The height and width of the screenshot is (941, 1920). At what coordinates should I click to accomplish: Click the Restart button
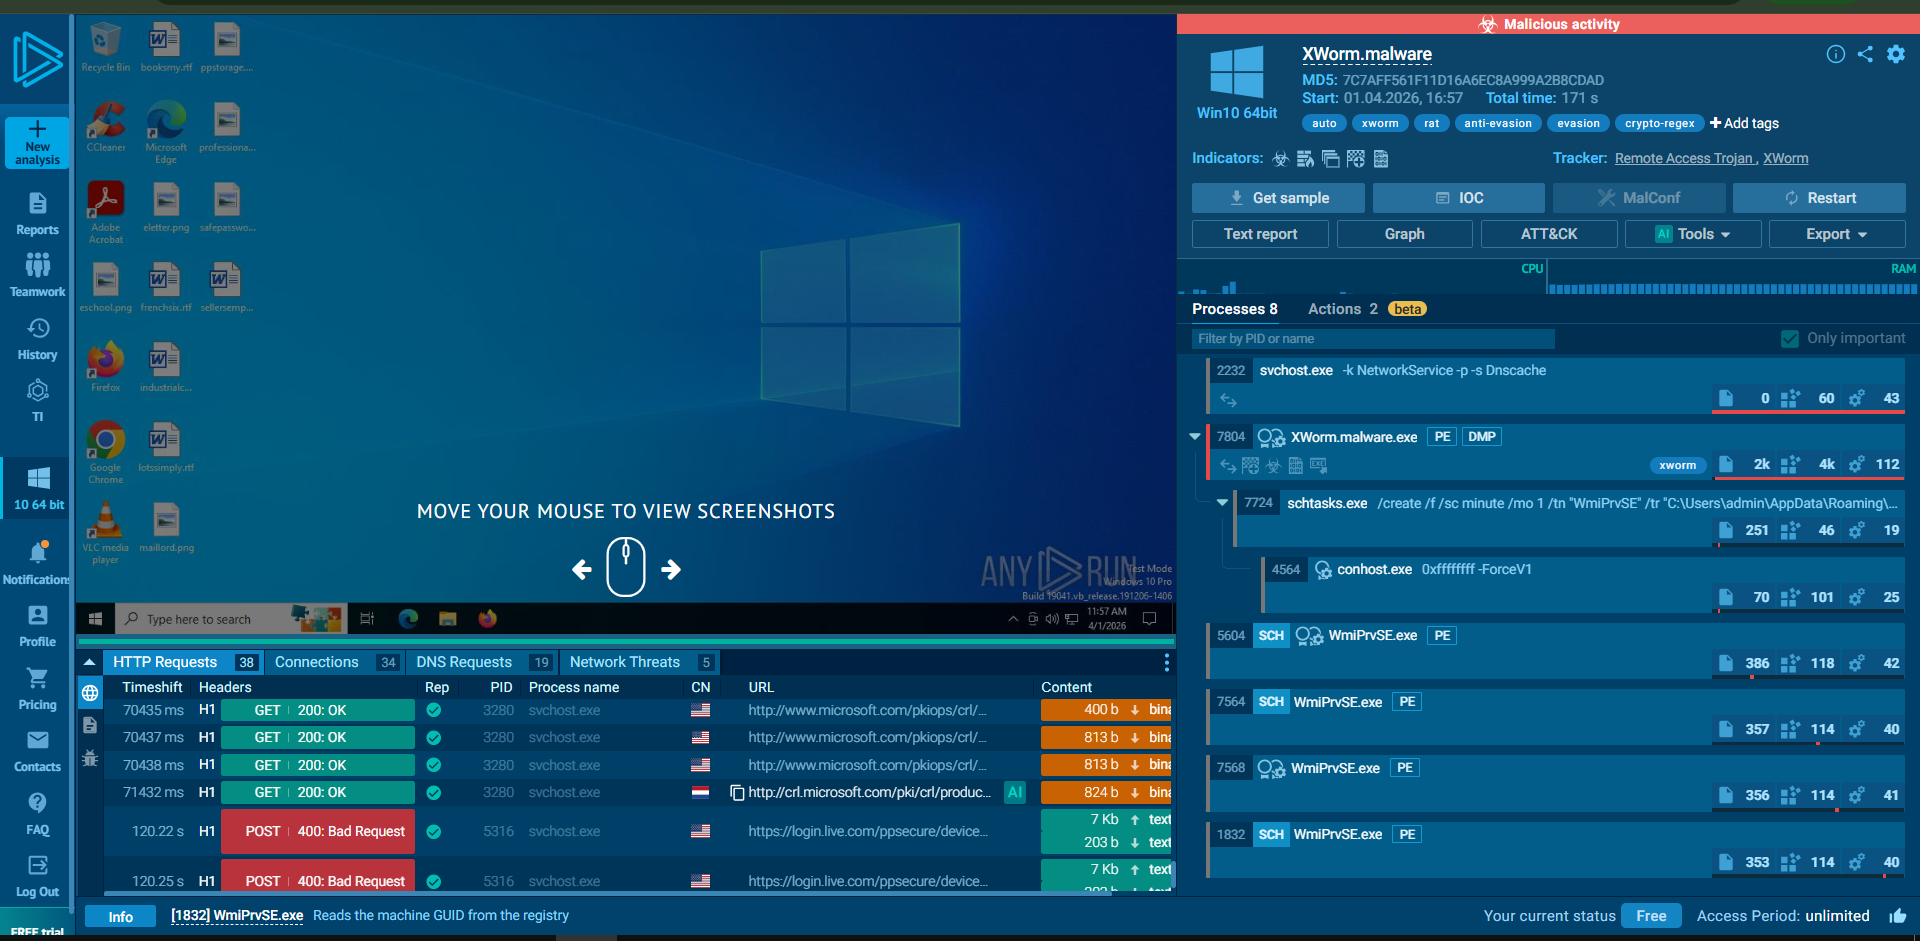[1819, 198]
